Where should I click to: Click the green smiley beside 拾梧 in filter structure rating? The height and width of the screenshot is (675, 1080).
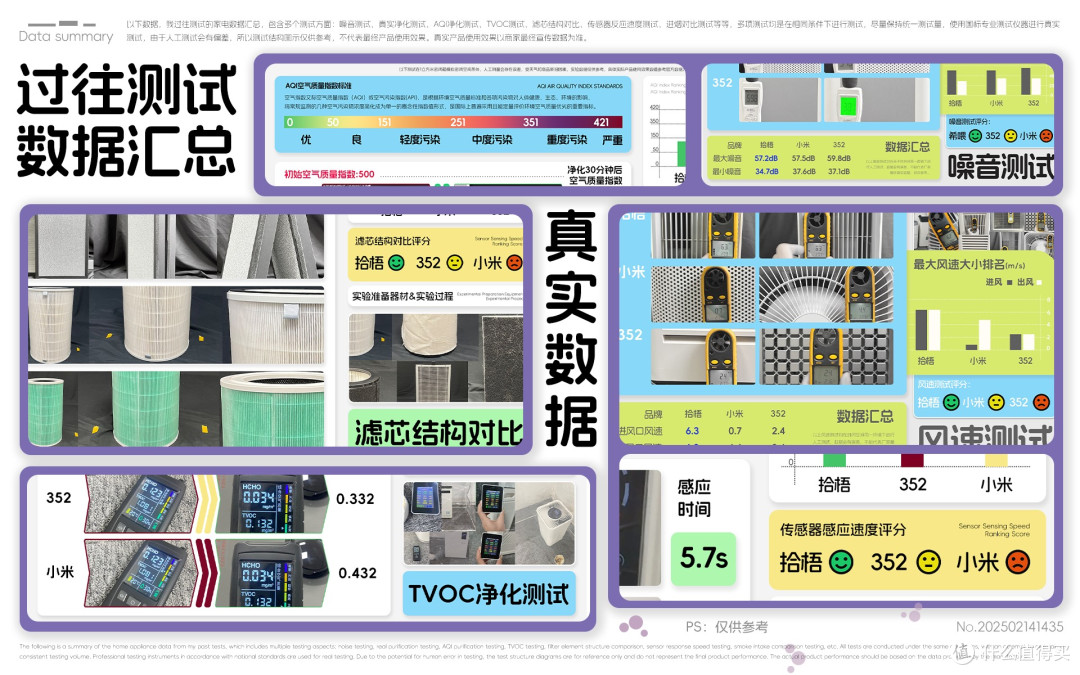[x=396, y=263]
